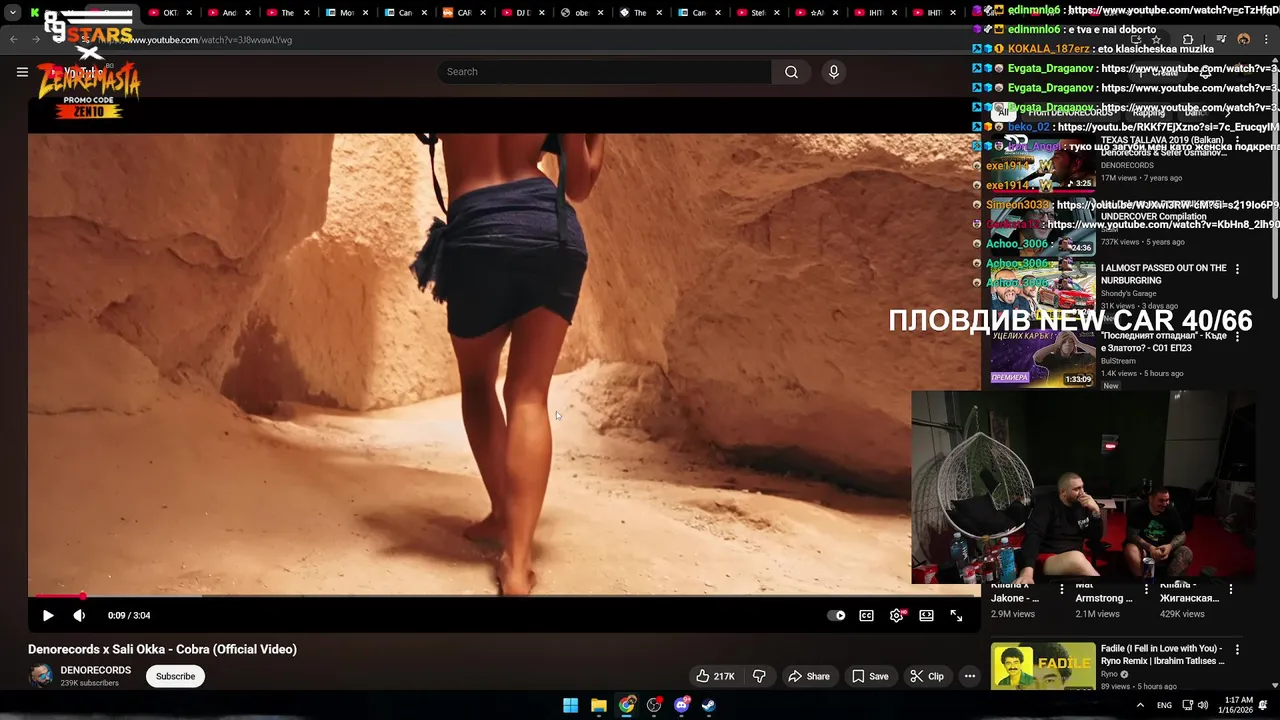1280x720 pixels.
Task: Open options for the Armstrong video
Action: coord(1146,590)
